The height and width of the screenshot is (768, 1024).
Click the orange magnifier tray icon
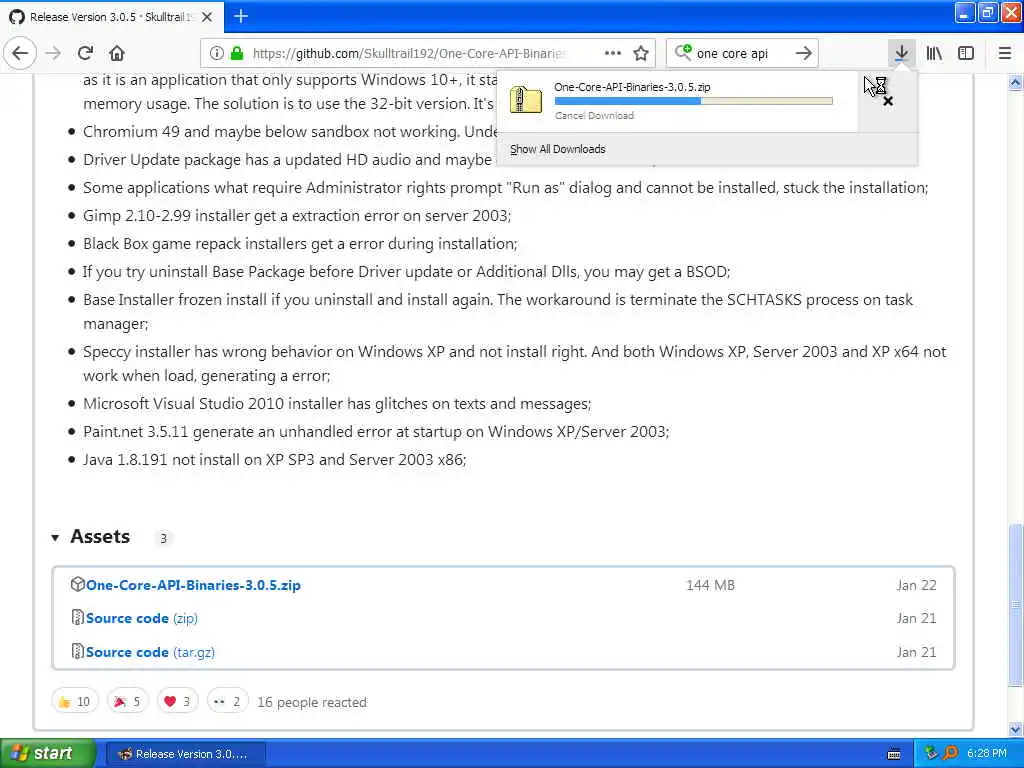(x=950, y=753)
